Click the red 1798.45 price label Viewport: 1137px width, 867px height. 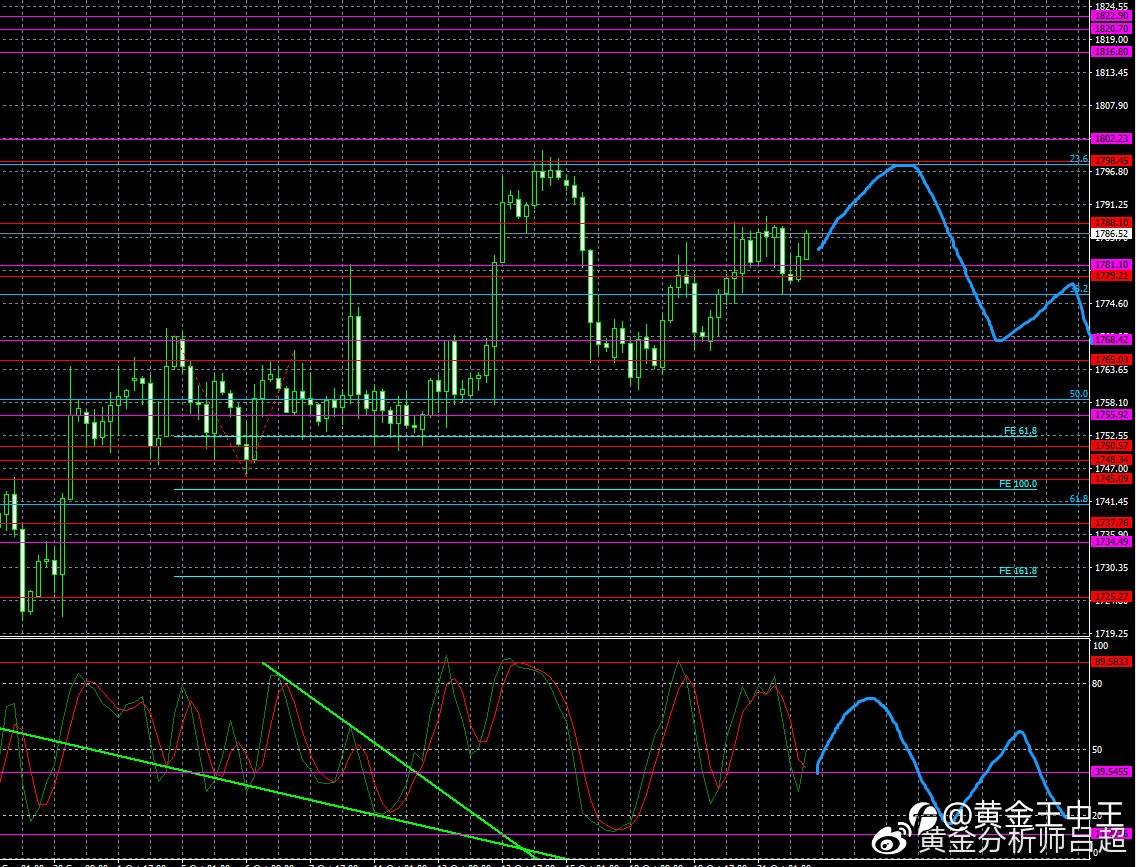pyautogui.click(x=1111, y=161)
